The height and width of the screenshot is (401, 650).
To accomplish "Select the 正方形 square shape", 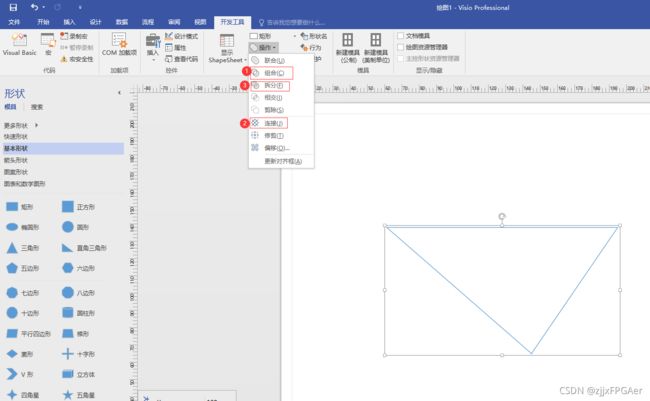I will pos(79,207).
